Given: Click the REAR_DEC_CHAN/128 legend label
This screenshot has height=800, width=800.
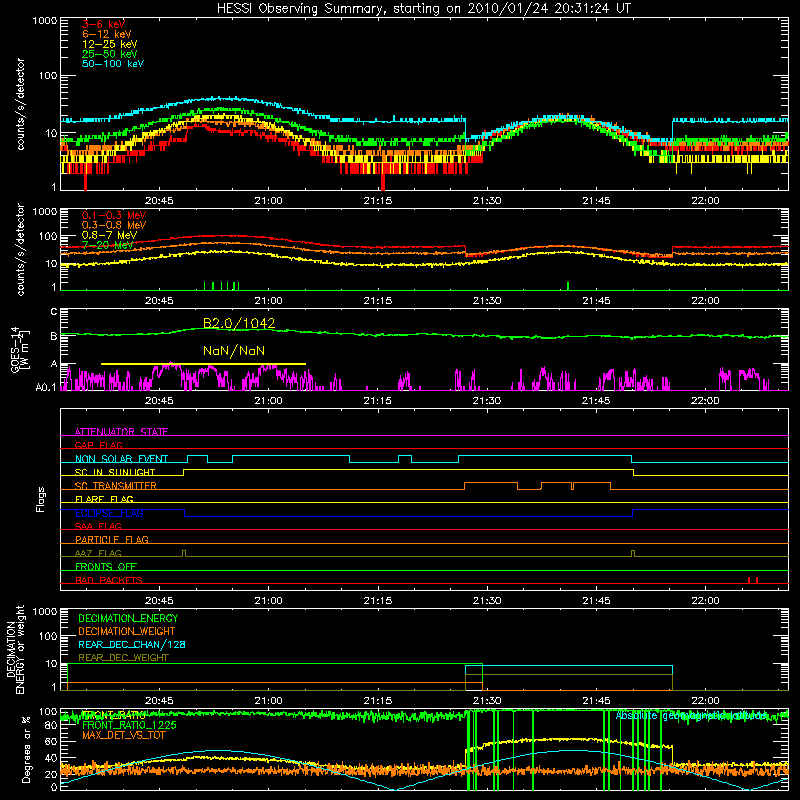Looking at the screenshot, I should point(132,644).
